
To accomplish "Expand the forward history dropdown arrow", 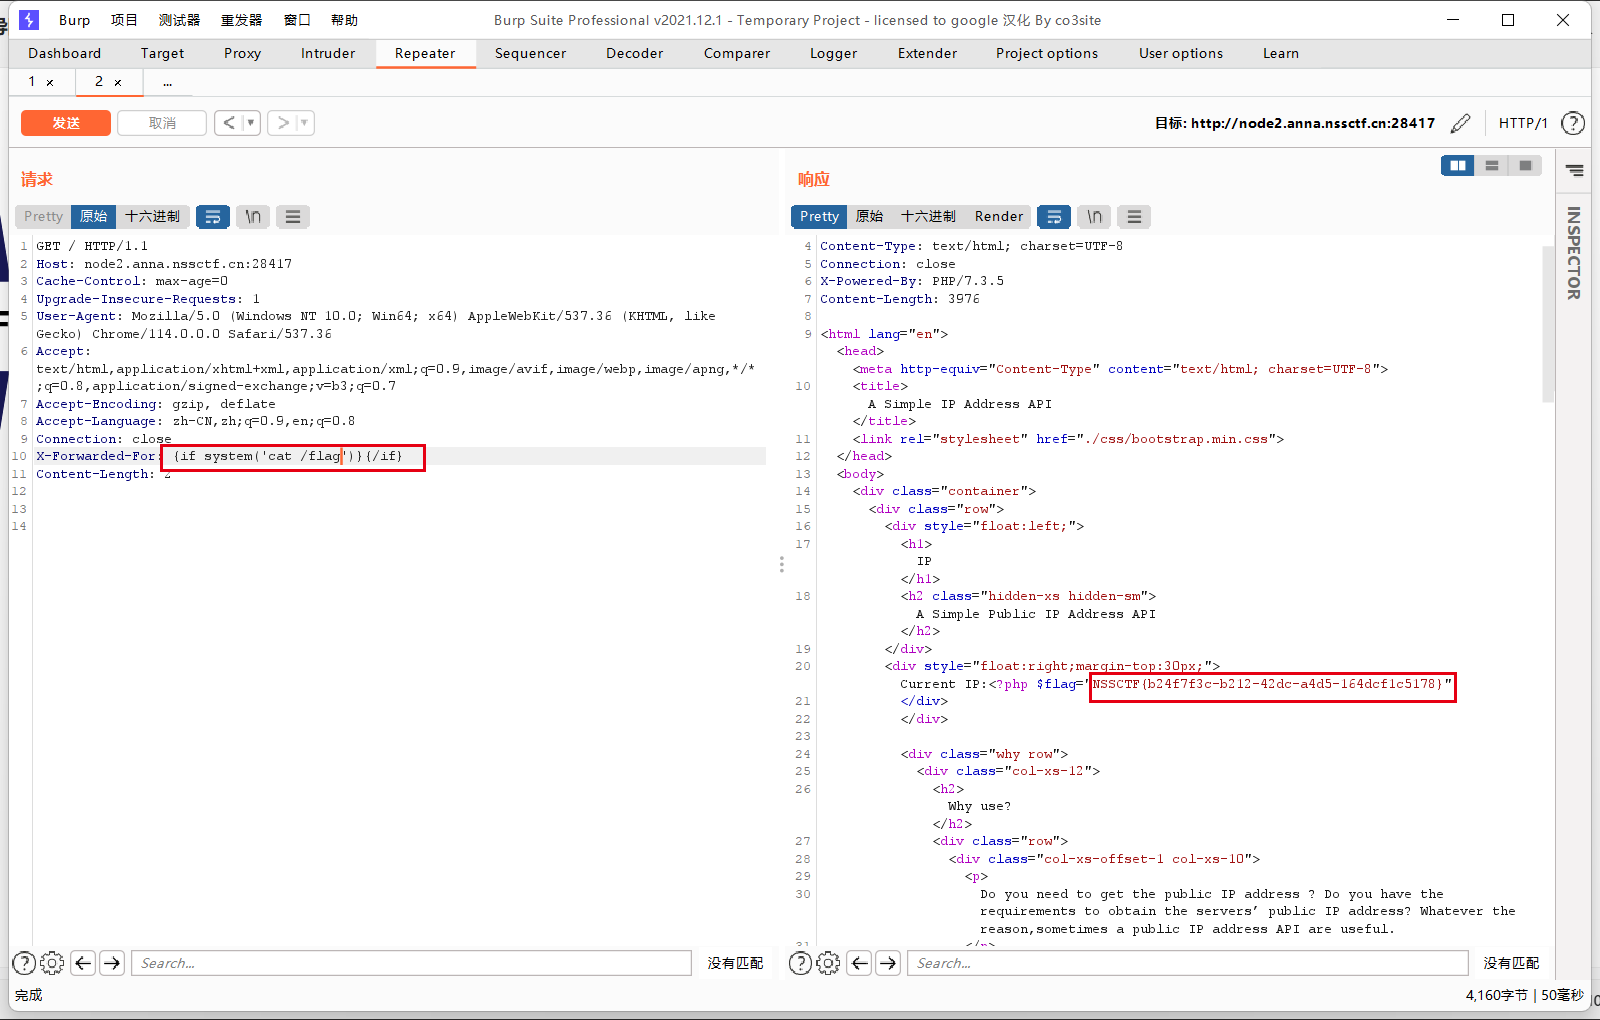I will [x=305, y=123].
